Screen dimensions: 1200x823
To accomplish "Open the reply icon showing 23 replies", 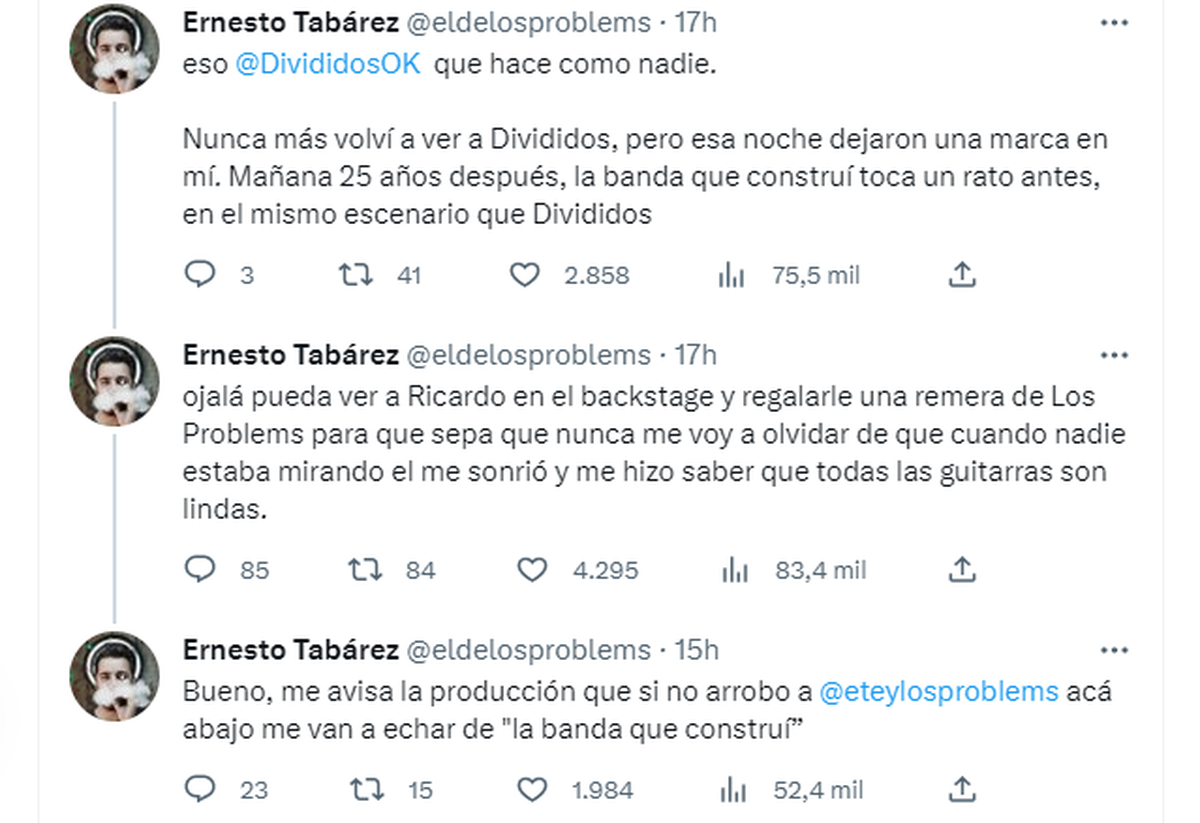I will pyautogui.click(x=201, y=789).
